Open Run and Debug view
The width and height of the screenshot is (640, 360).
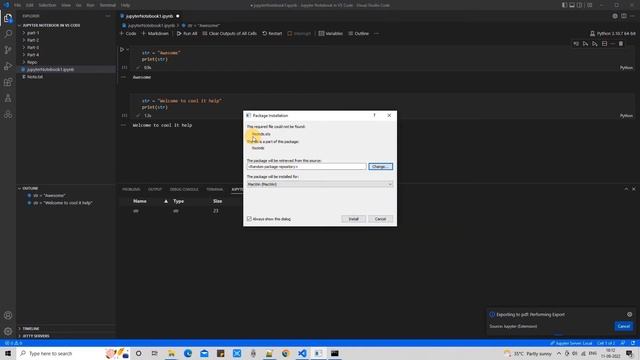pos(8,66)
